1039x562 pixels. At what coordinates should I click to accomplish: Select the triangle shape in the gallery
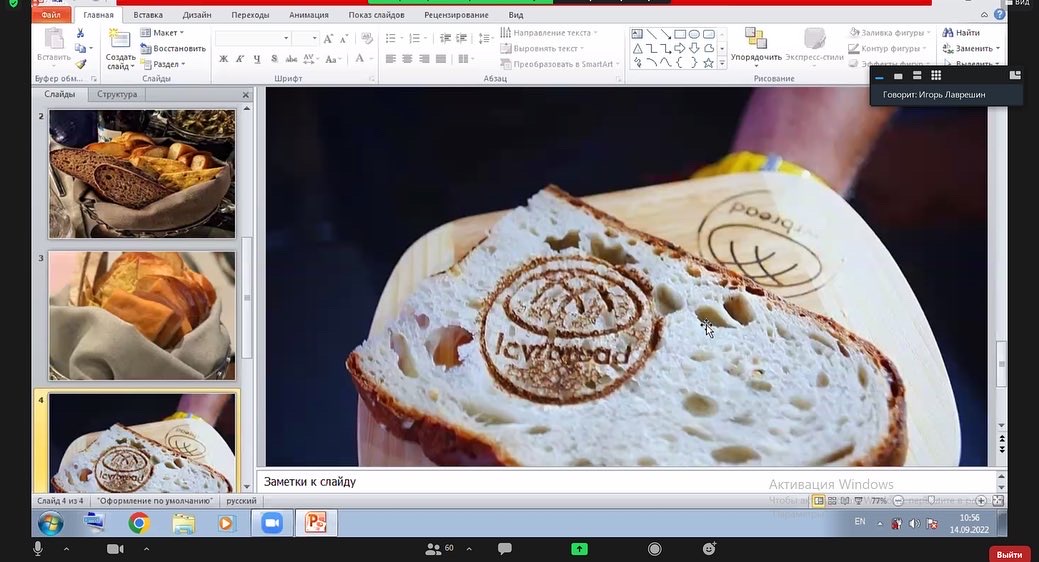(637, 48)
